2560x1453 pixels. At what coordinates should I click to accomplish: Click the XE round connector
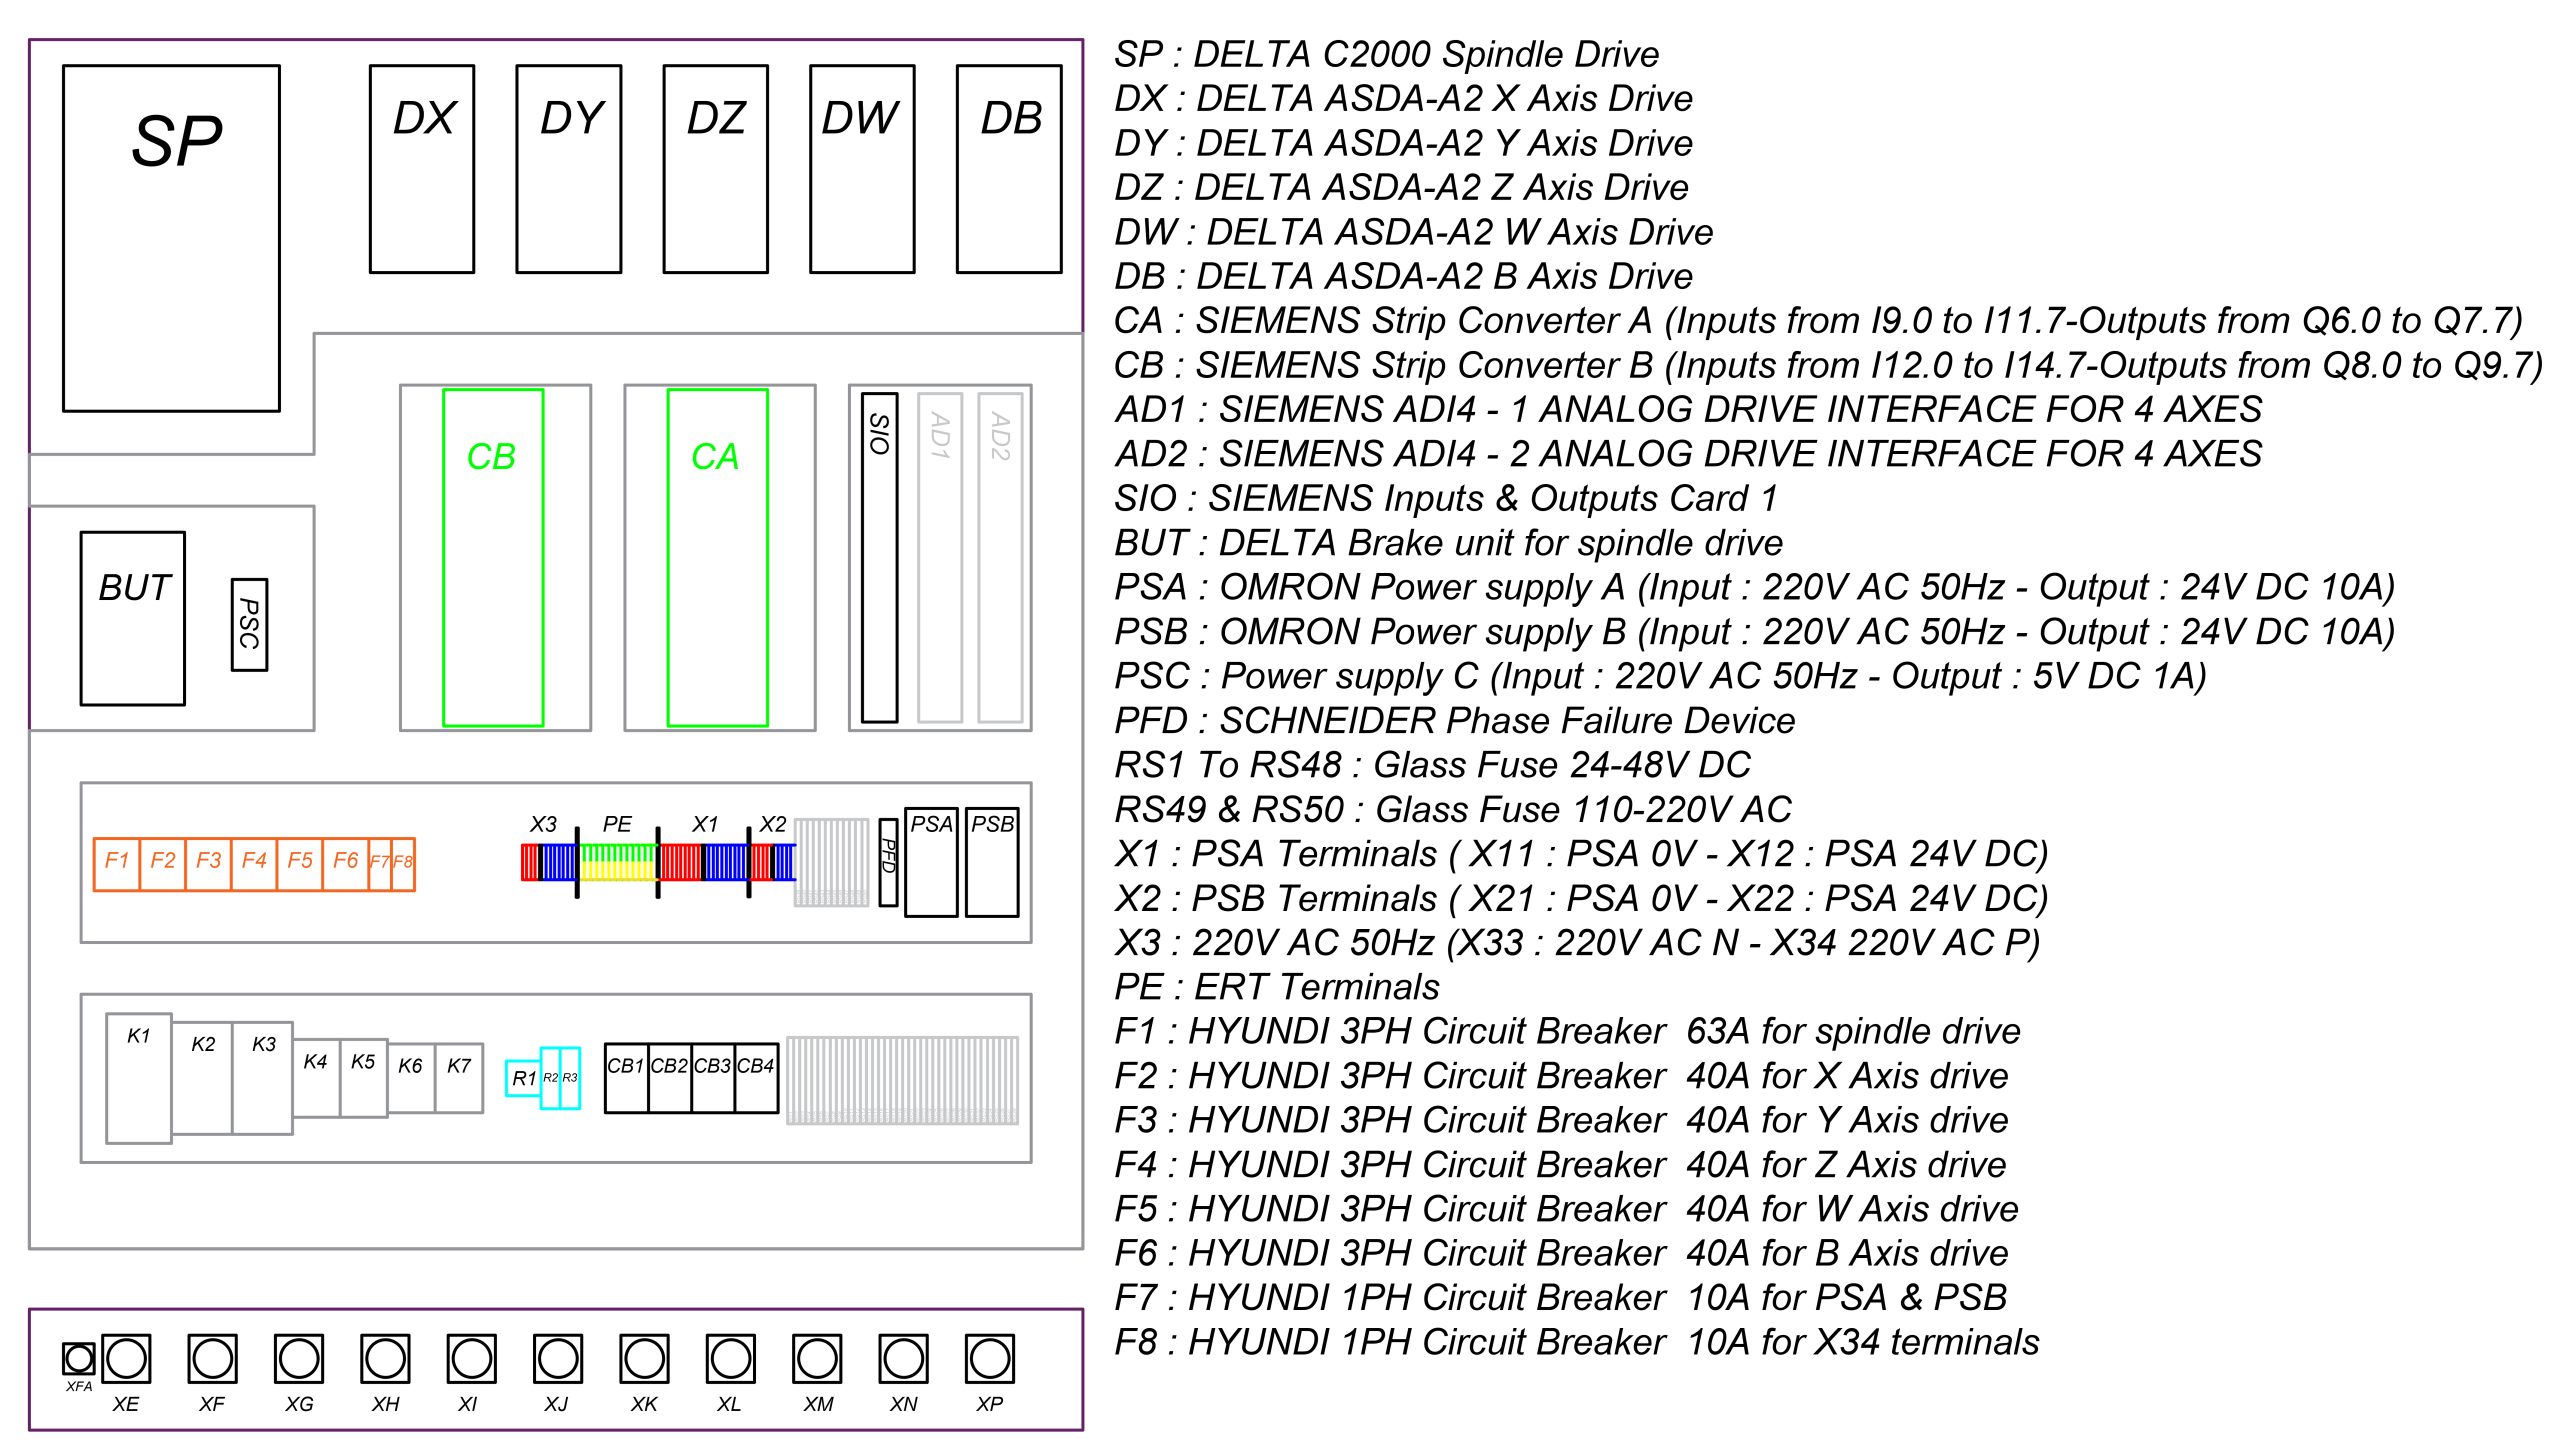point(126,1358)
